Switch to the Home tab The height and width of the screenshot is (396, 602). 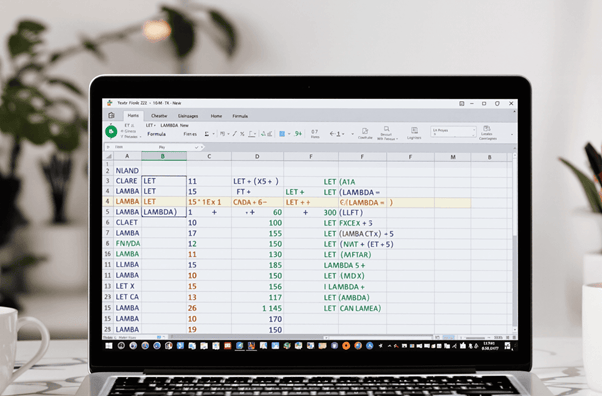pos(216,116)
